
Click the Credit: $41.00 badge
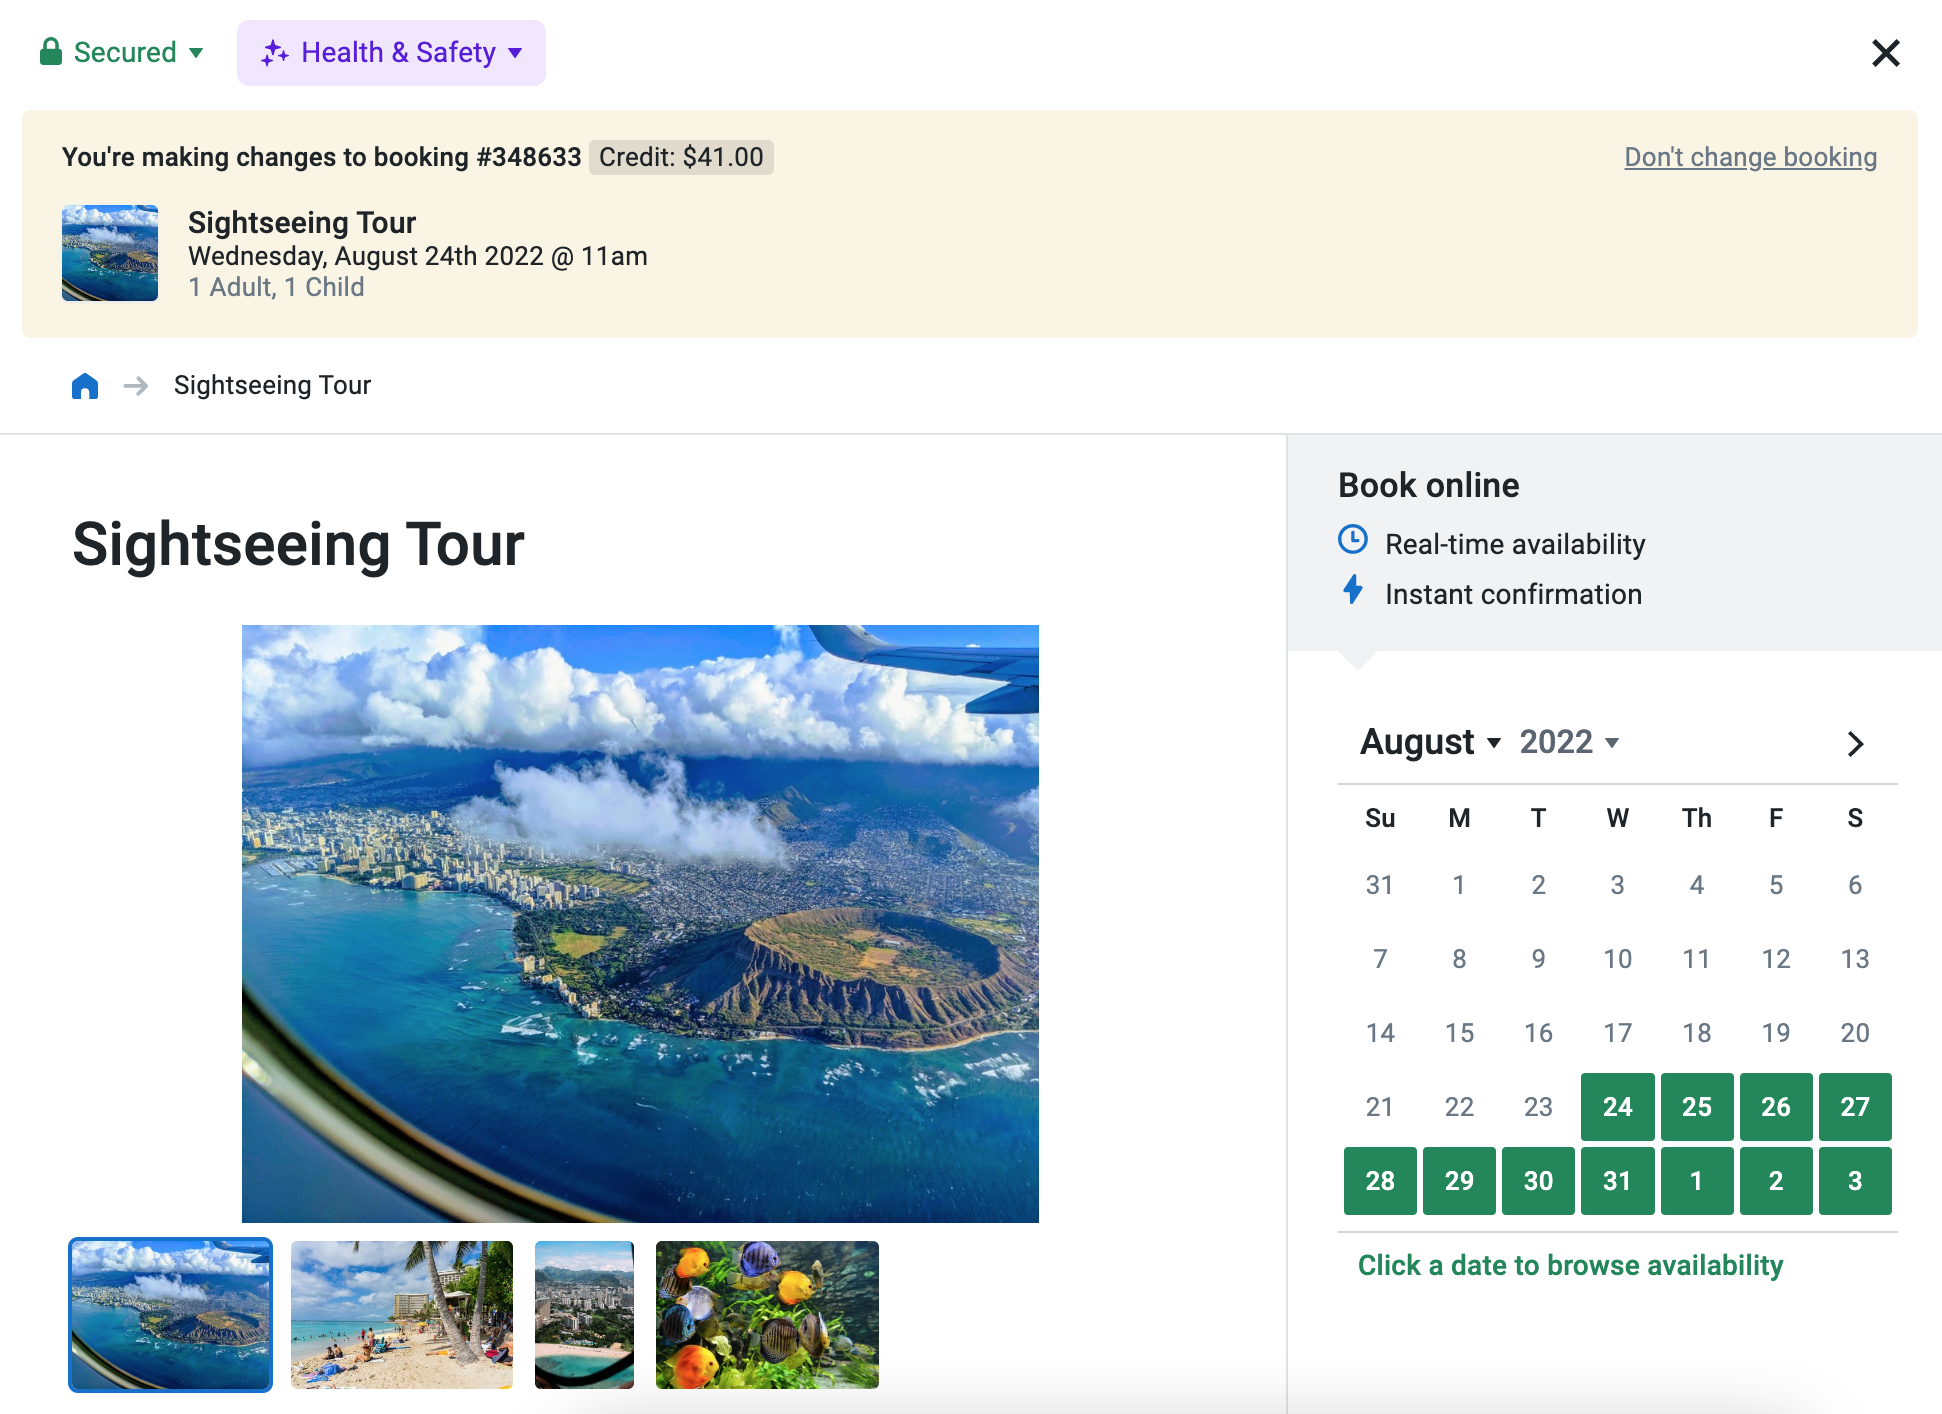coord(681,157)
